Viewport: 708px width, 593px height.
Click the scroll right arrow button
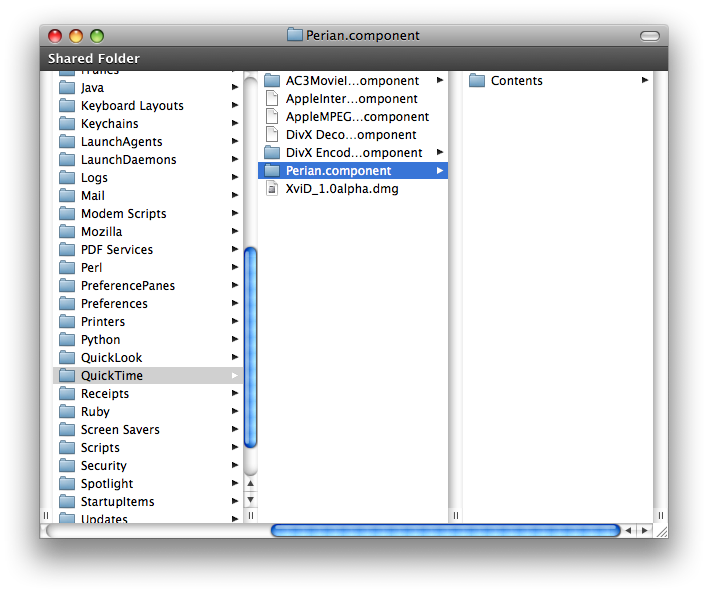(644, 530)
